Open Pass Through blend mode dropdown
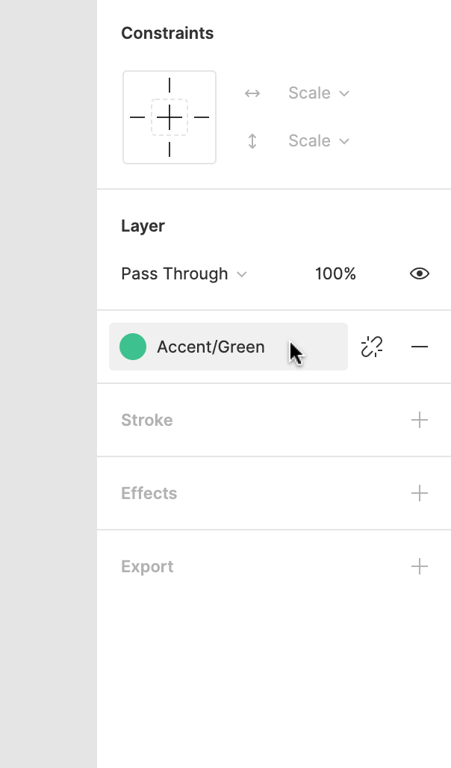Image resolution: width=451 pixels, height=768 pixels. click(184, 273)
